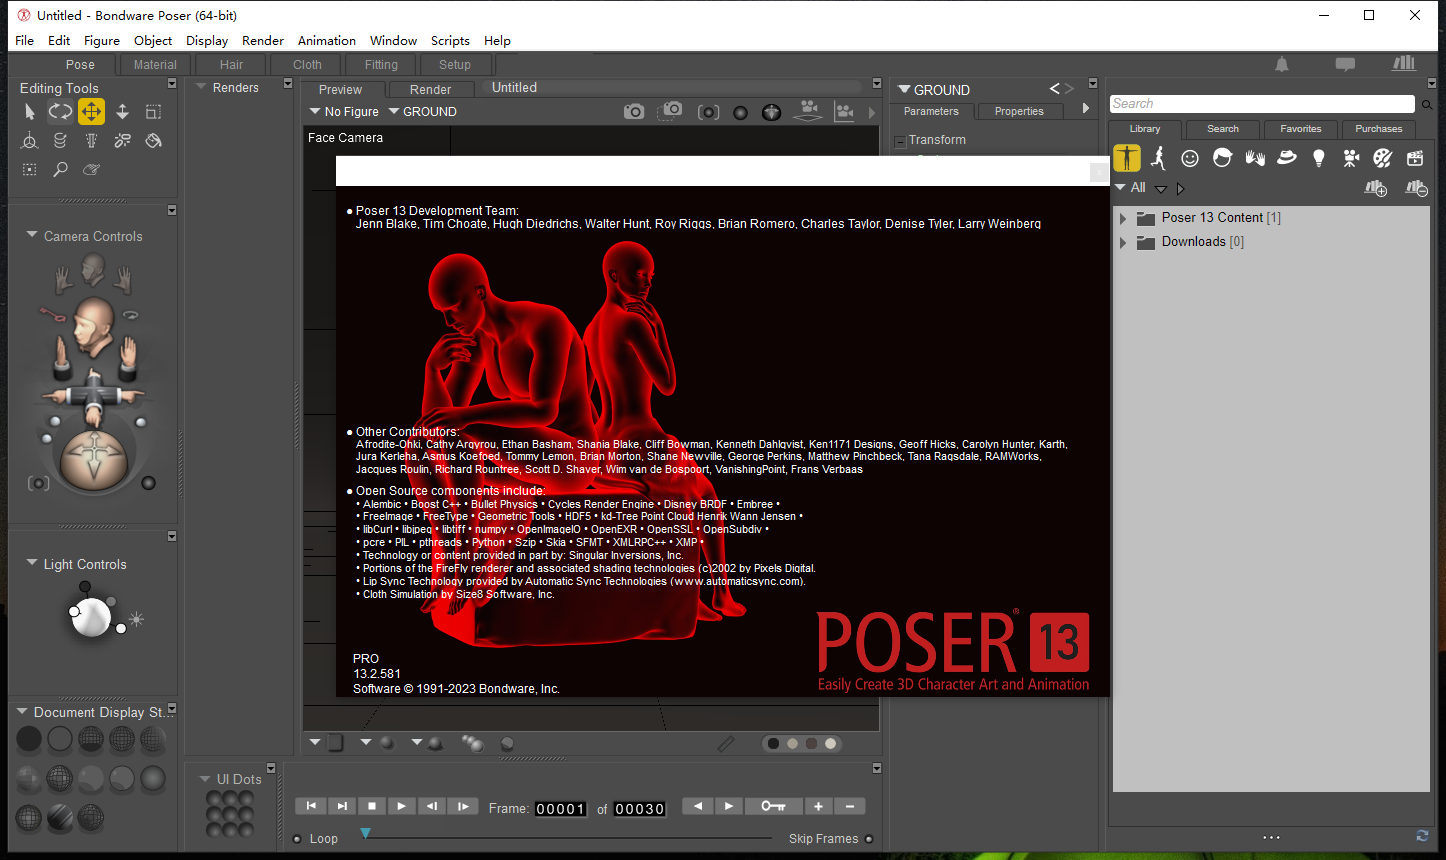The image size is (1446, 860).
Task: Click the timeline scrubber marker
Action: 366,833
